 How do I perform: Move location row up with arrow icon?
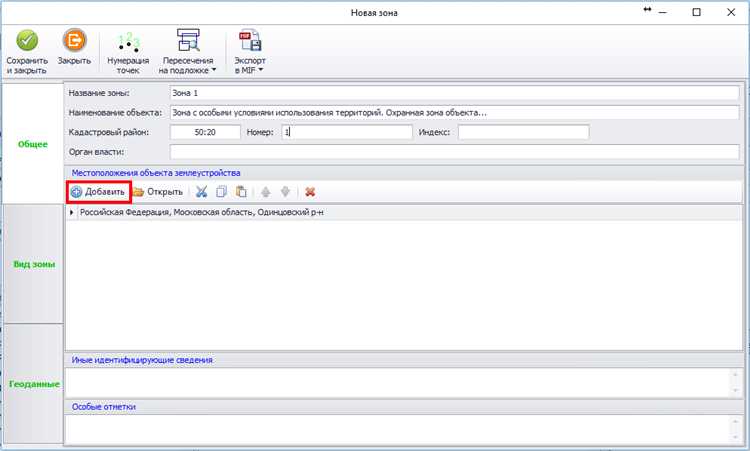[x=266, y=191]
